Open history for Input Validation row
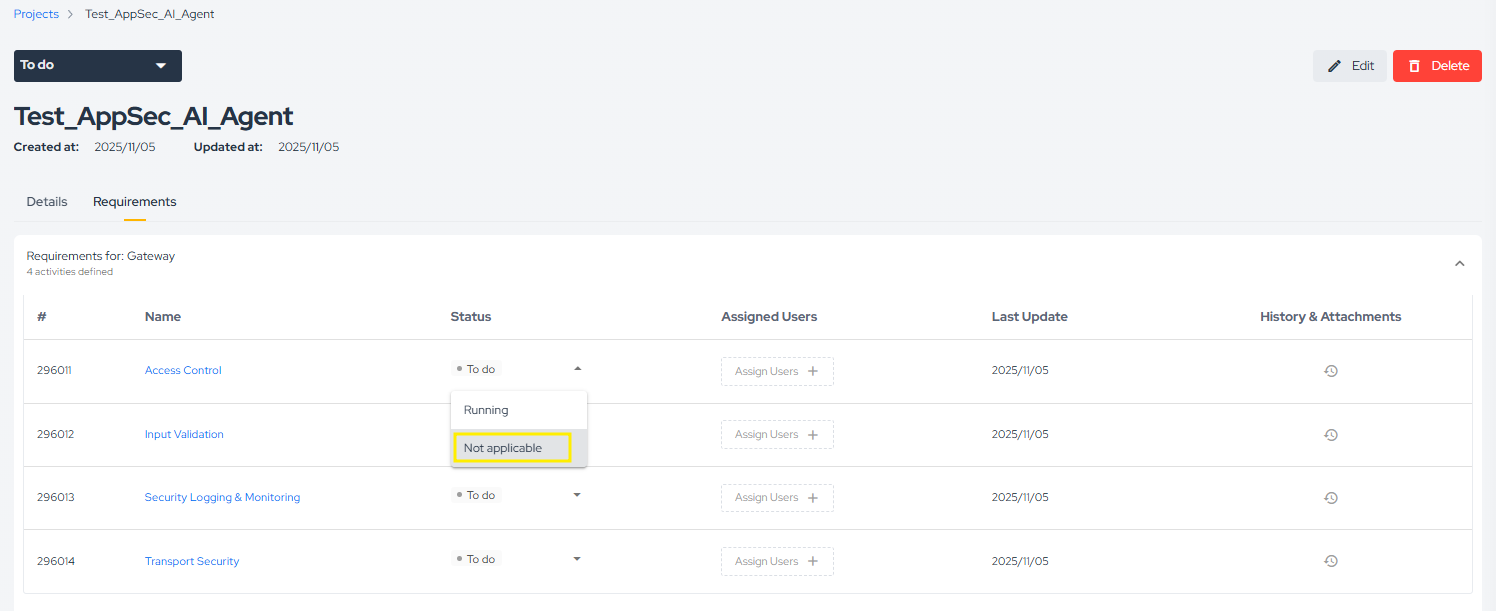This screenshot has height=611, width=1496. pos(1330,435)
